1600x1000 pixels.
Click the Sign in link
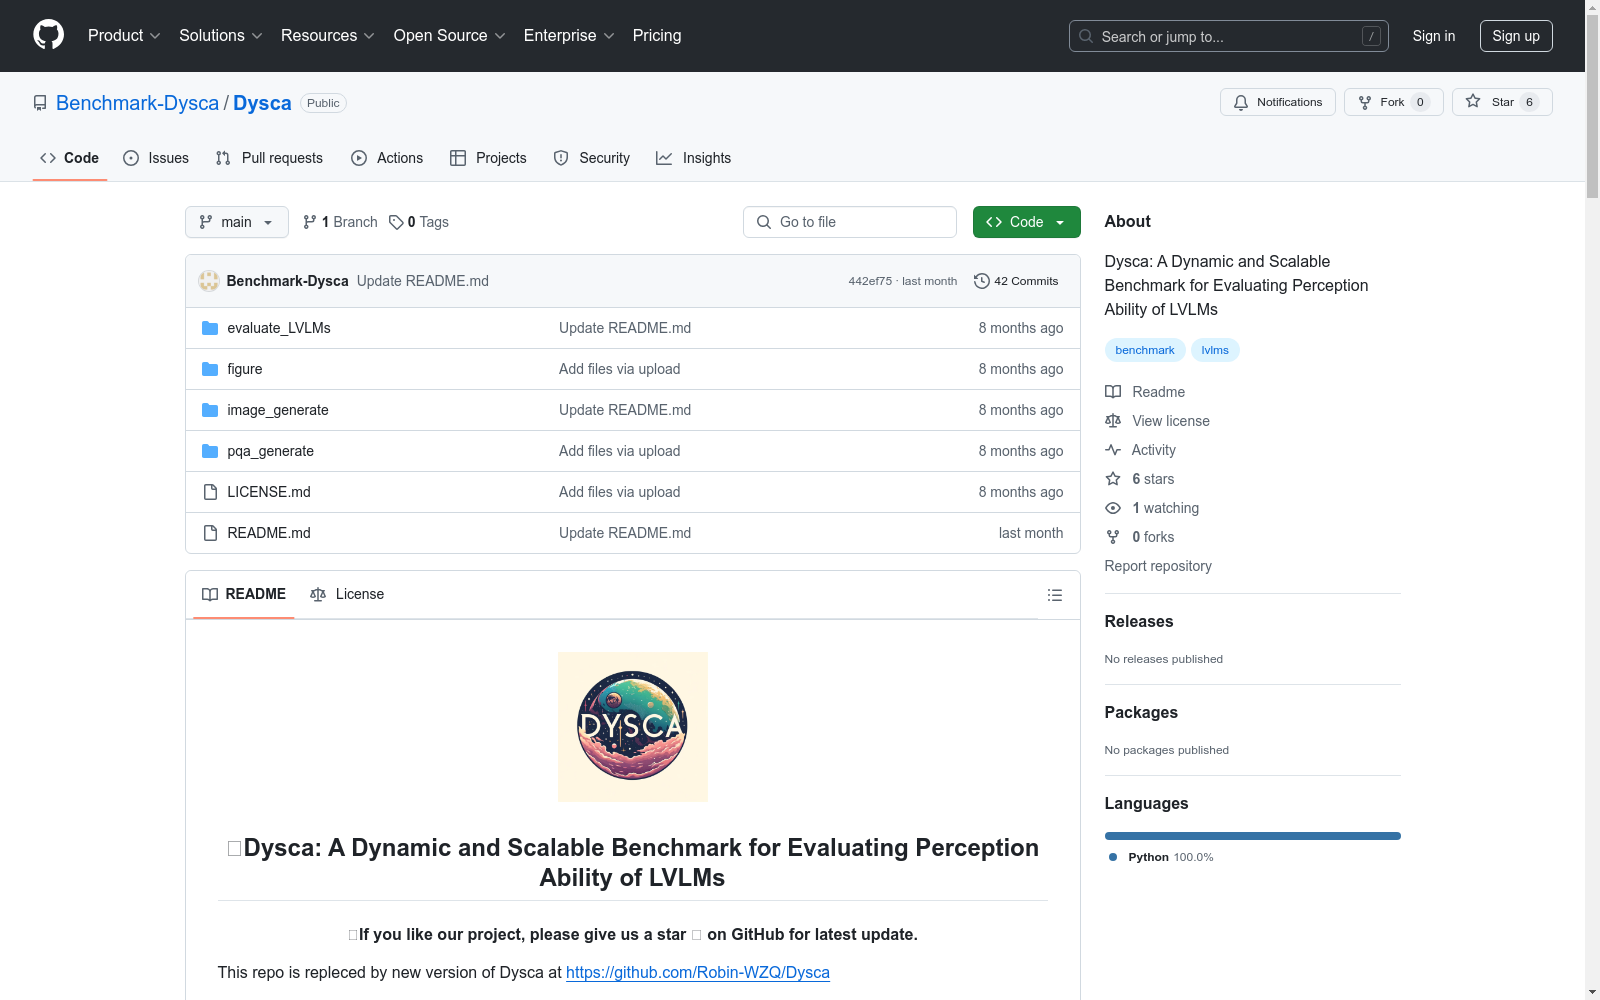[1434, 36]
